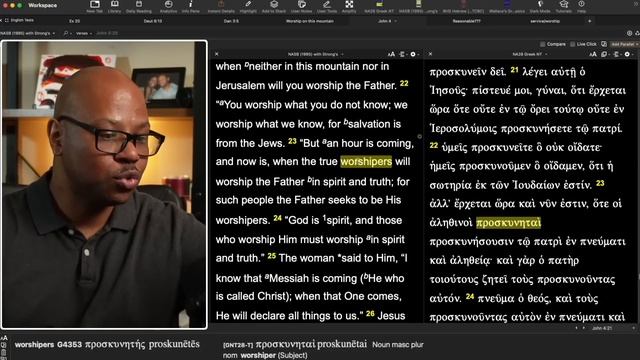Open the Greek pane layout menu
This screenshot has height=360, width=640.
(x=617, y=54)
